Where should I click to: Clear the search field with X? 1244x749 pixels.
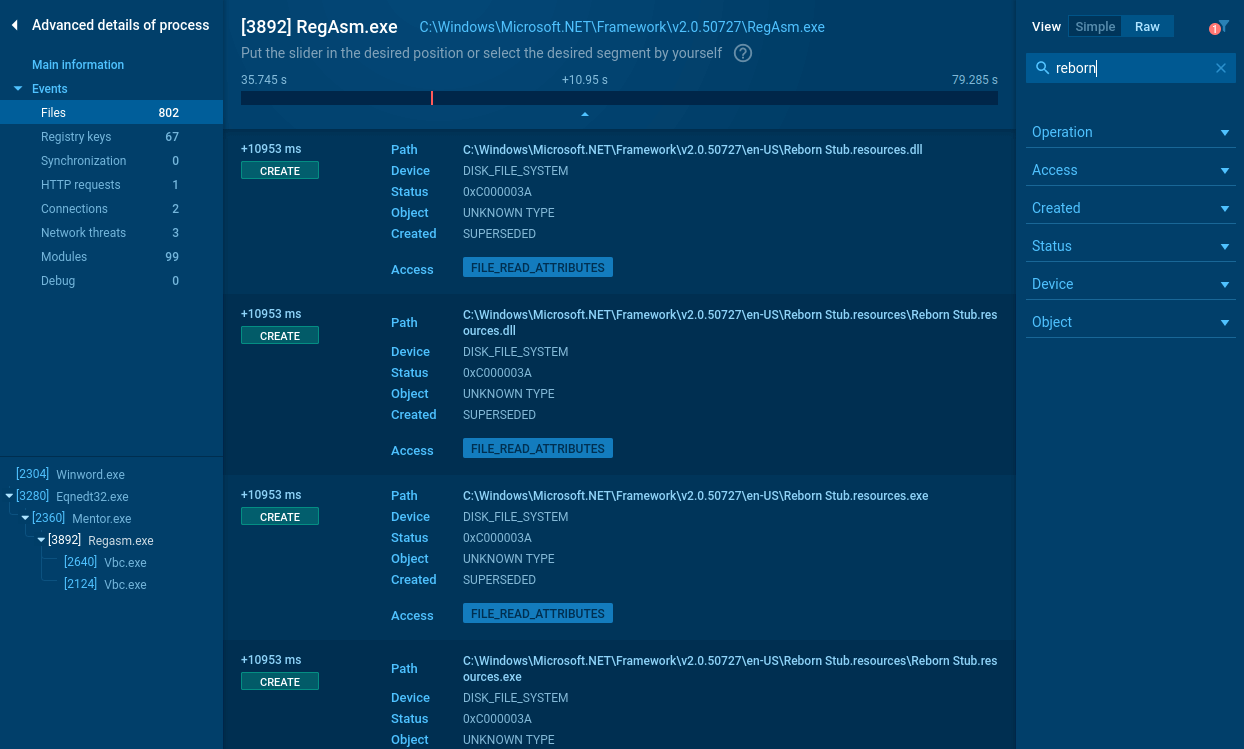(x=1220, y=68)
